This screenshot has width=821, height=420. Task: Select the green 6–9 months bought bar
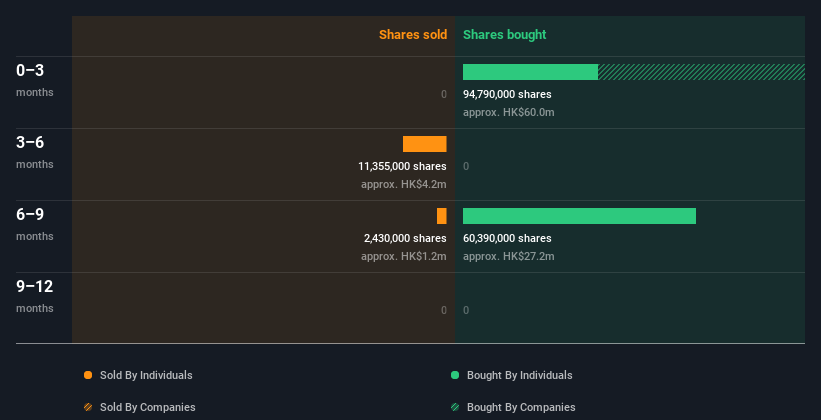point(580,216)
